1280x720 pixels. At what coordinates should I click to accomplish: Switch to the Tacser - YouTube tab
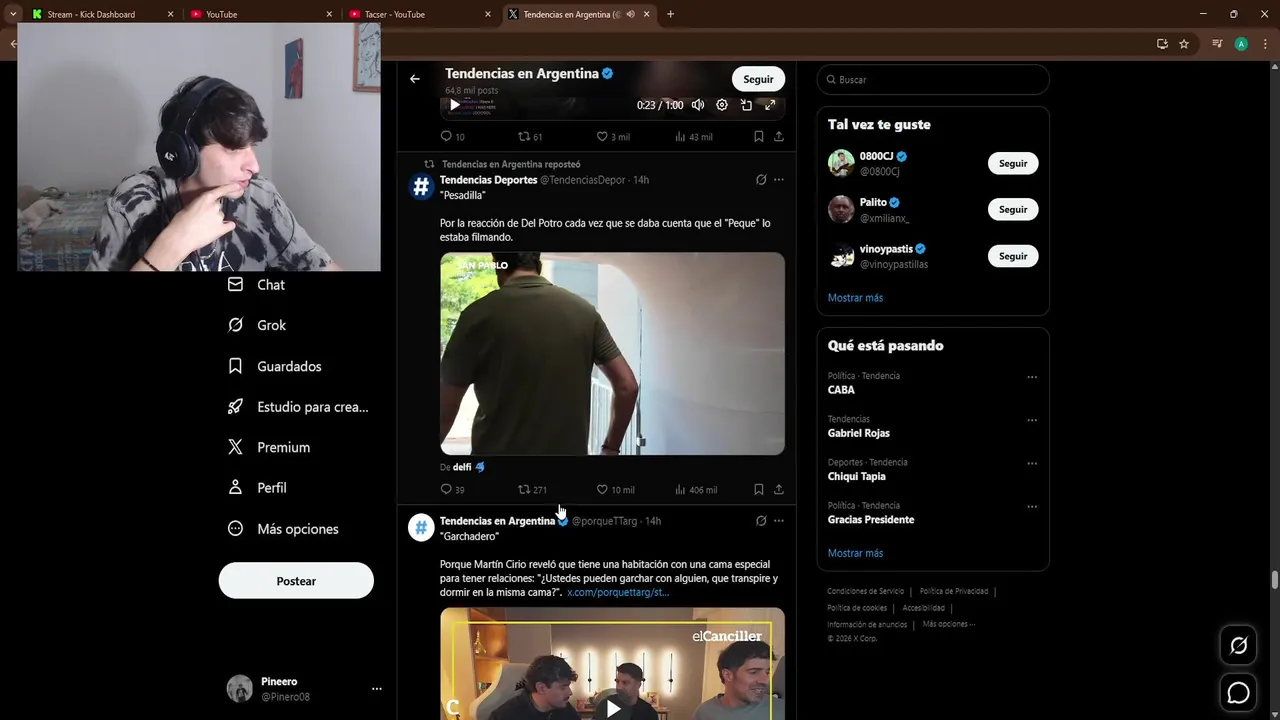pyautogui.click(x=420, y=14)
